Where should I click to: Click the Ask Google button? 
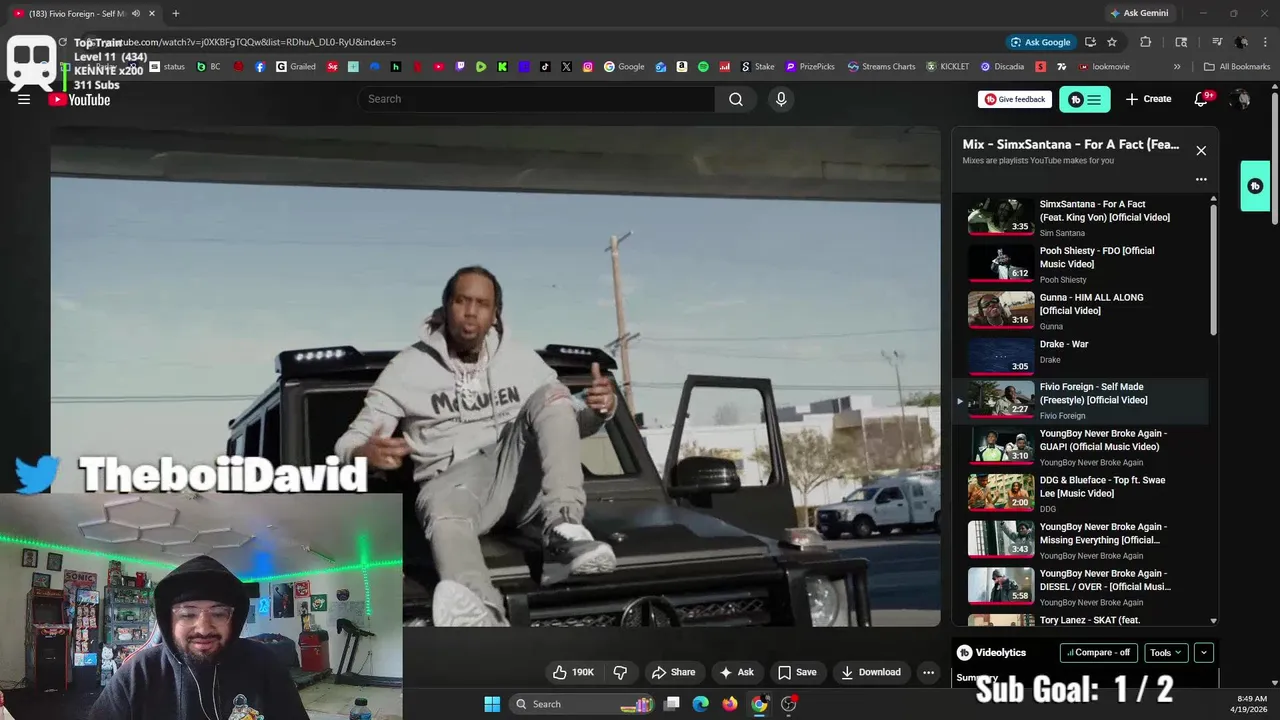1040,42
